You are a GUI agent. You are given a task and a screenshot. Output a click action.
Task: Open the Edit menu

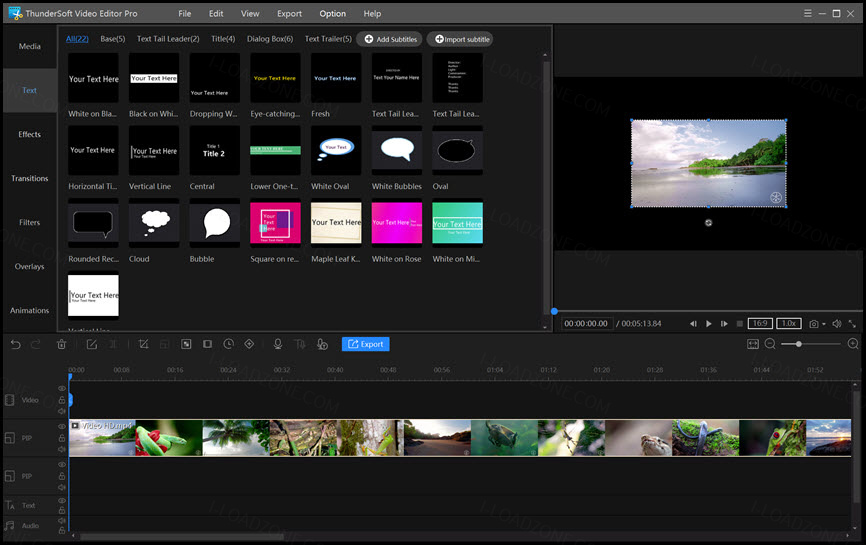click(216, 13)
